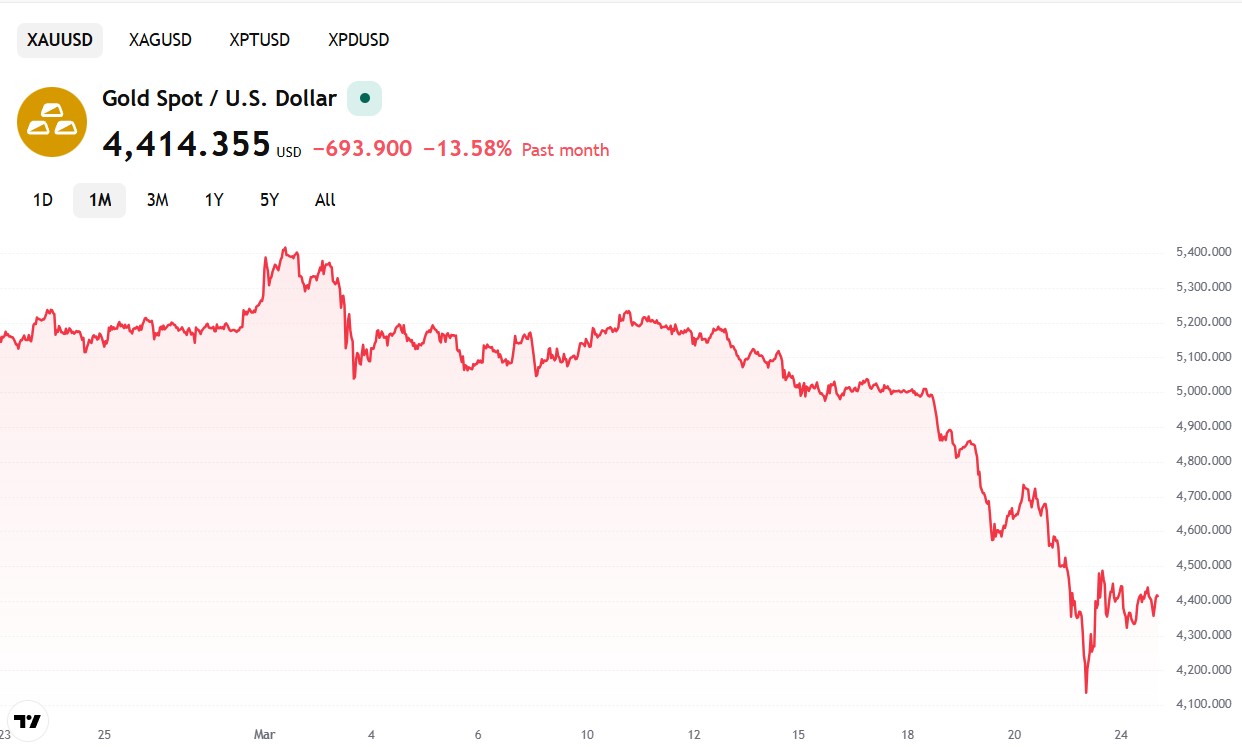Switch to the XPTUSD platinum tab
Image resolution: width=1242 pixels, height=747 pixels.
click(x=259, y=40)
